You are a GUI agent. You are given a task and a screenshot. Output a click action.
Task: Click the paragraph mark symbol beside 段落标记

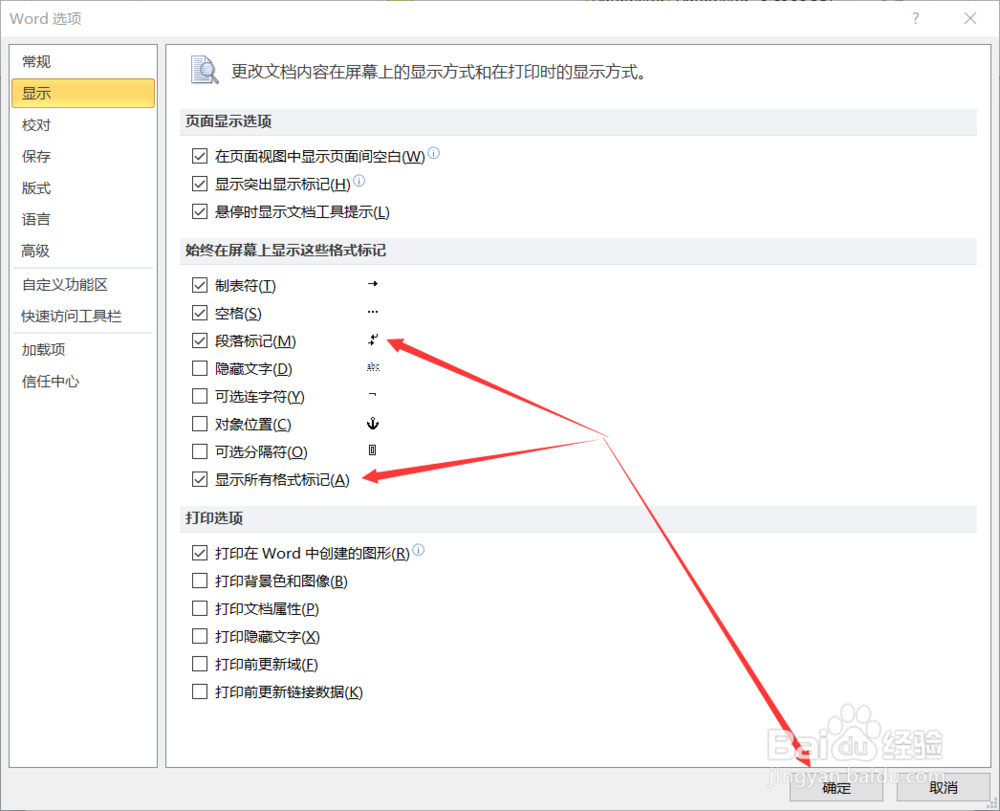tap(372, 340)
